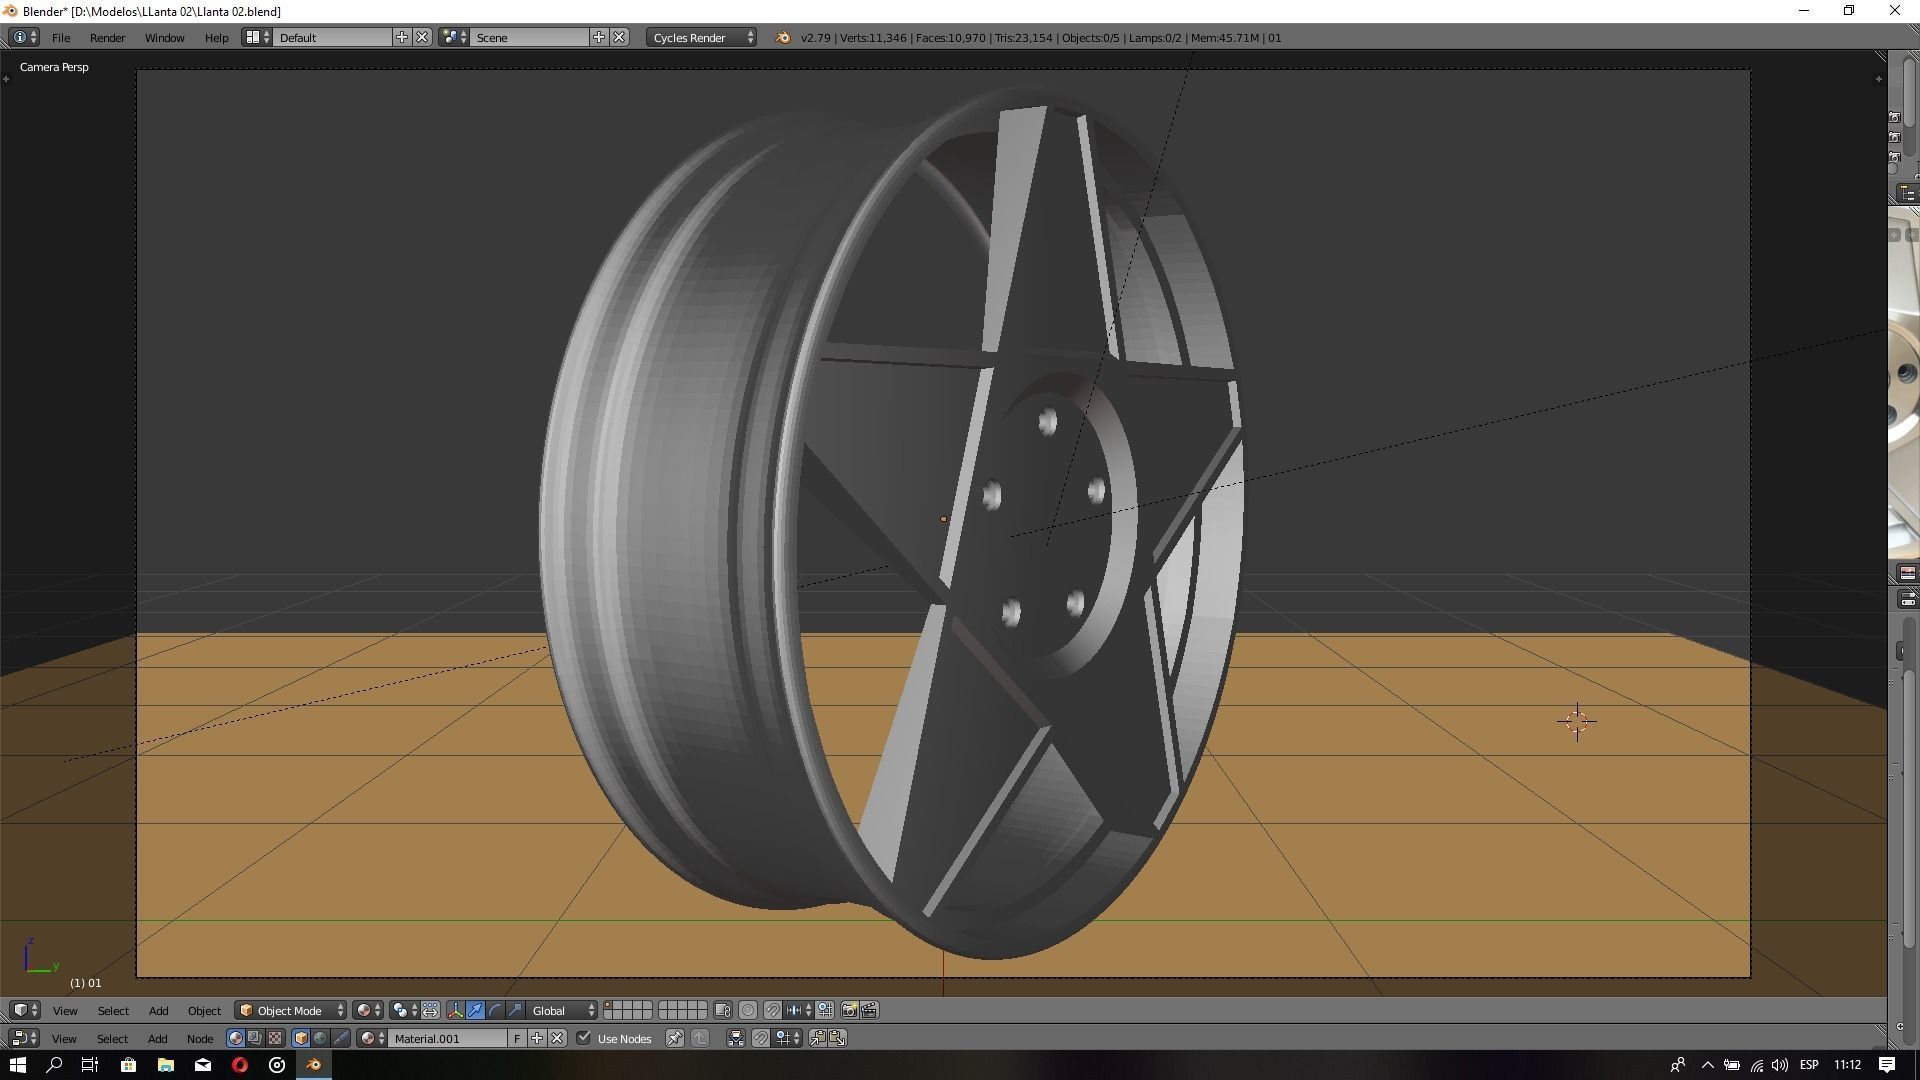The image size is (1920, 1080).
Task: Open Blender from the Windows taskbar
Action: [x=314, y=1065]
